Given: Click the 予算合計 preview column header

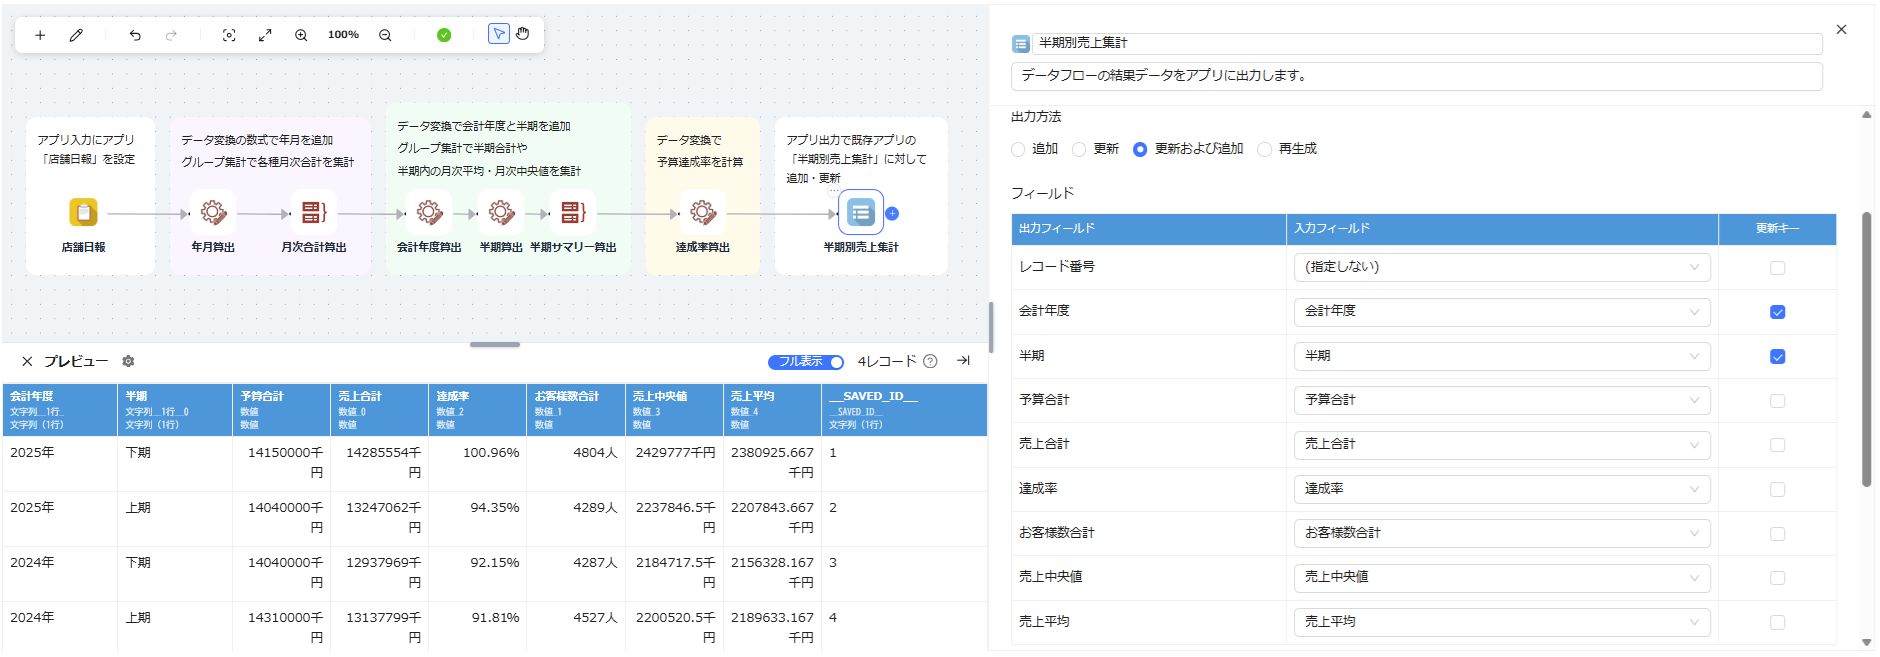Looking at the screenshot, I should tap(282, 410).
